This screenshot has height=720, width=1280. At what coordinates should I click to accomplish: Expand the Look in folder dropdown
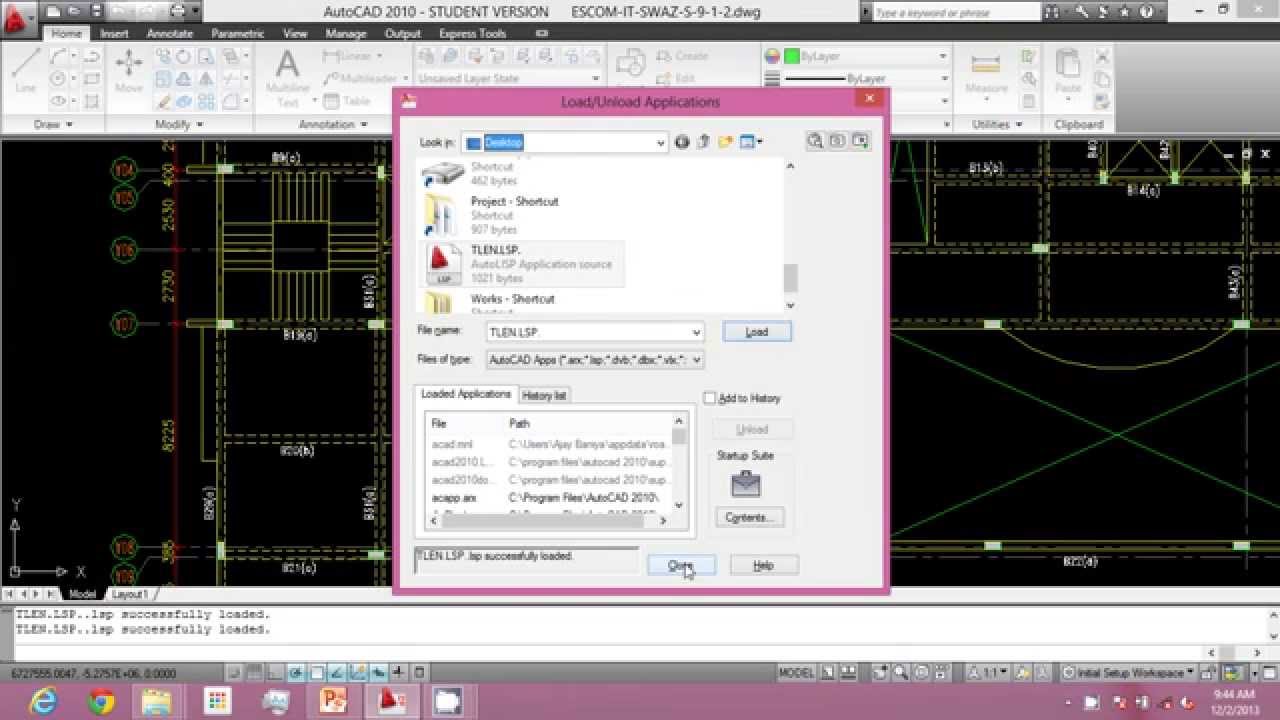(660, 143)
